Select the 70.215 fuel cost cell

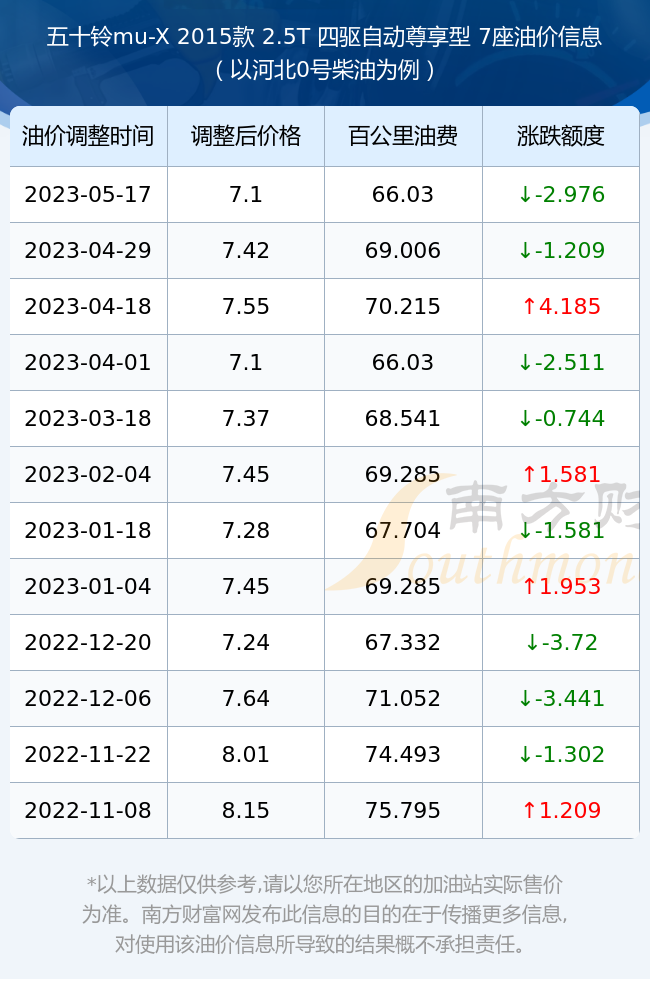tap(403, 307)
